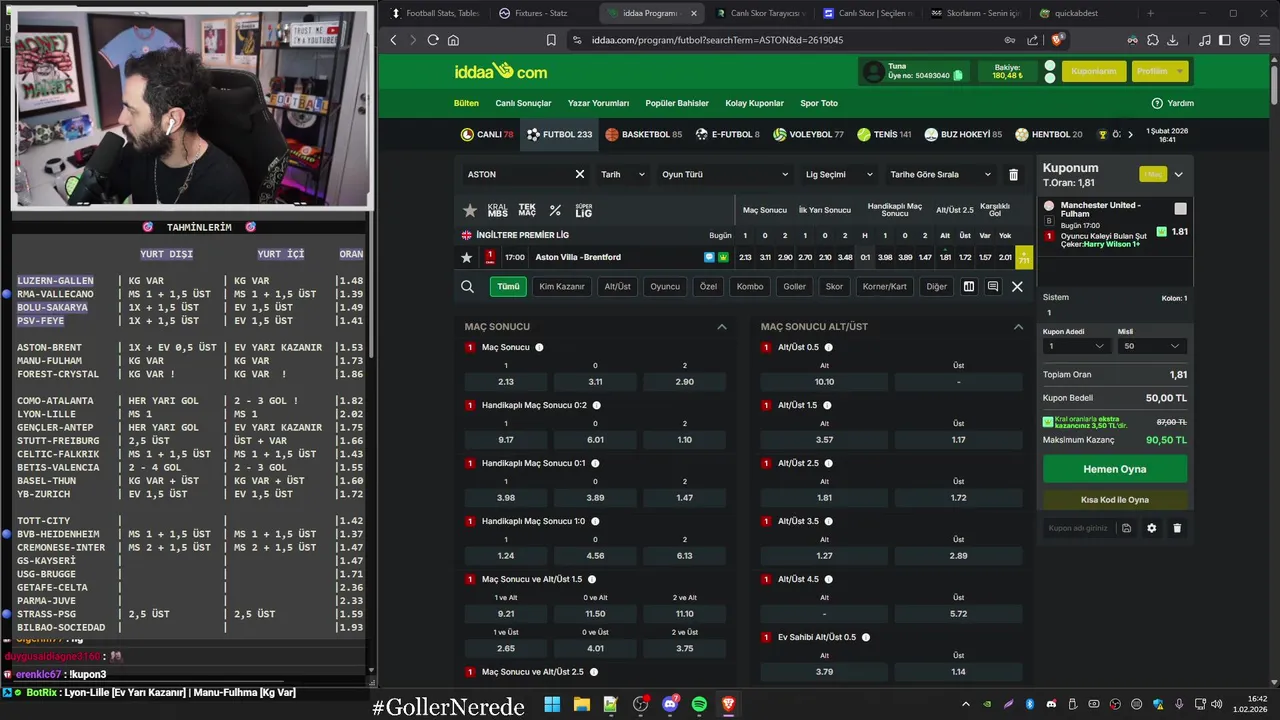1280x720 pixels.
Task: Click info icon for Handikaplı Maç Sonucu 0:2
Action: [596, 405]
